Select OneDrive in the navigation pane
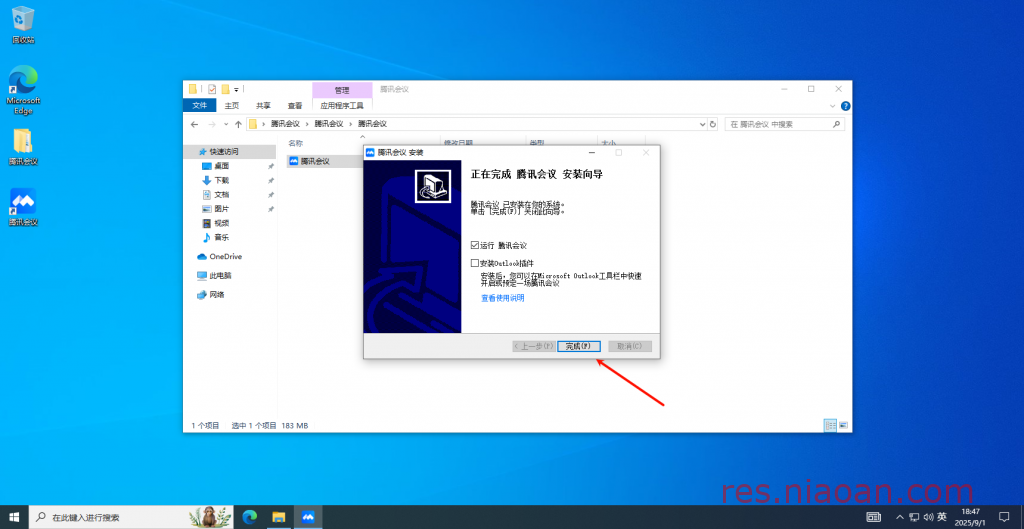 pyautogui.click(x=225, y=257)
